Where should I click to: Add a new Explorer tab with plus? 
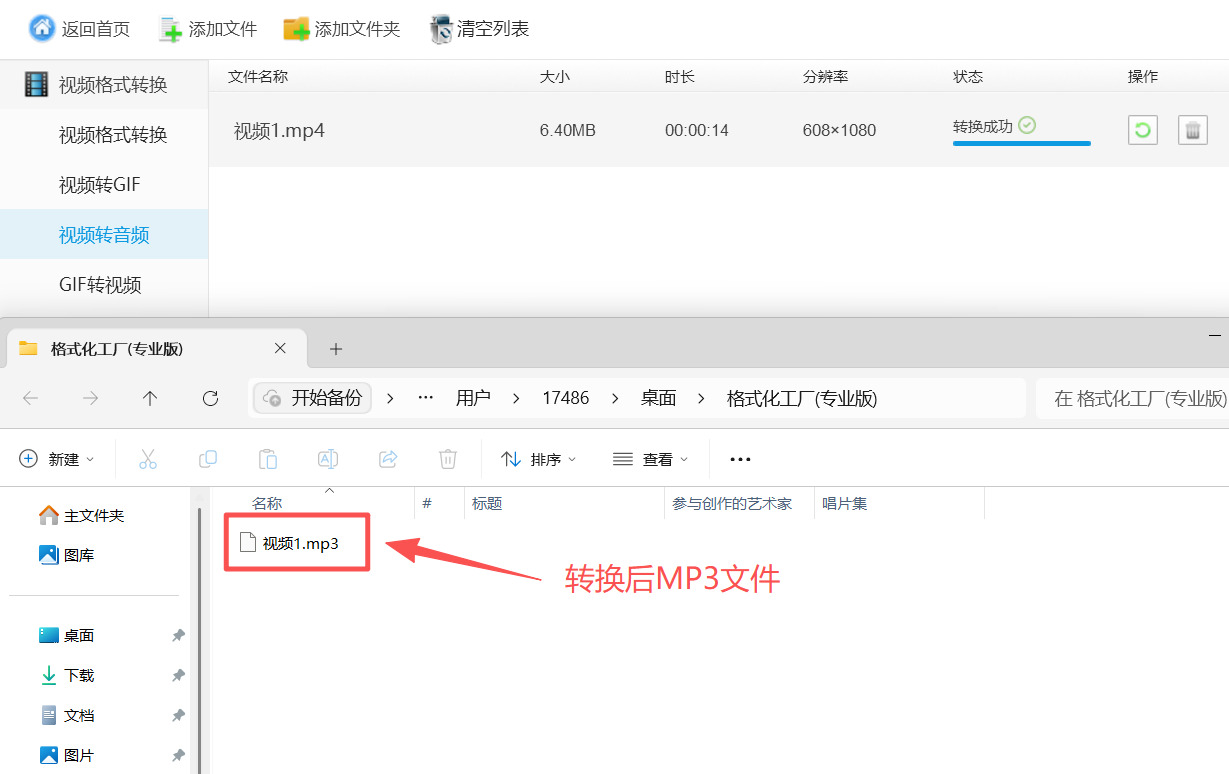[336, 348]
